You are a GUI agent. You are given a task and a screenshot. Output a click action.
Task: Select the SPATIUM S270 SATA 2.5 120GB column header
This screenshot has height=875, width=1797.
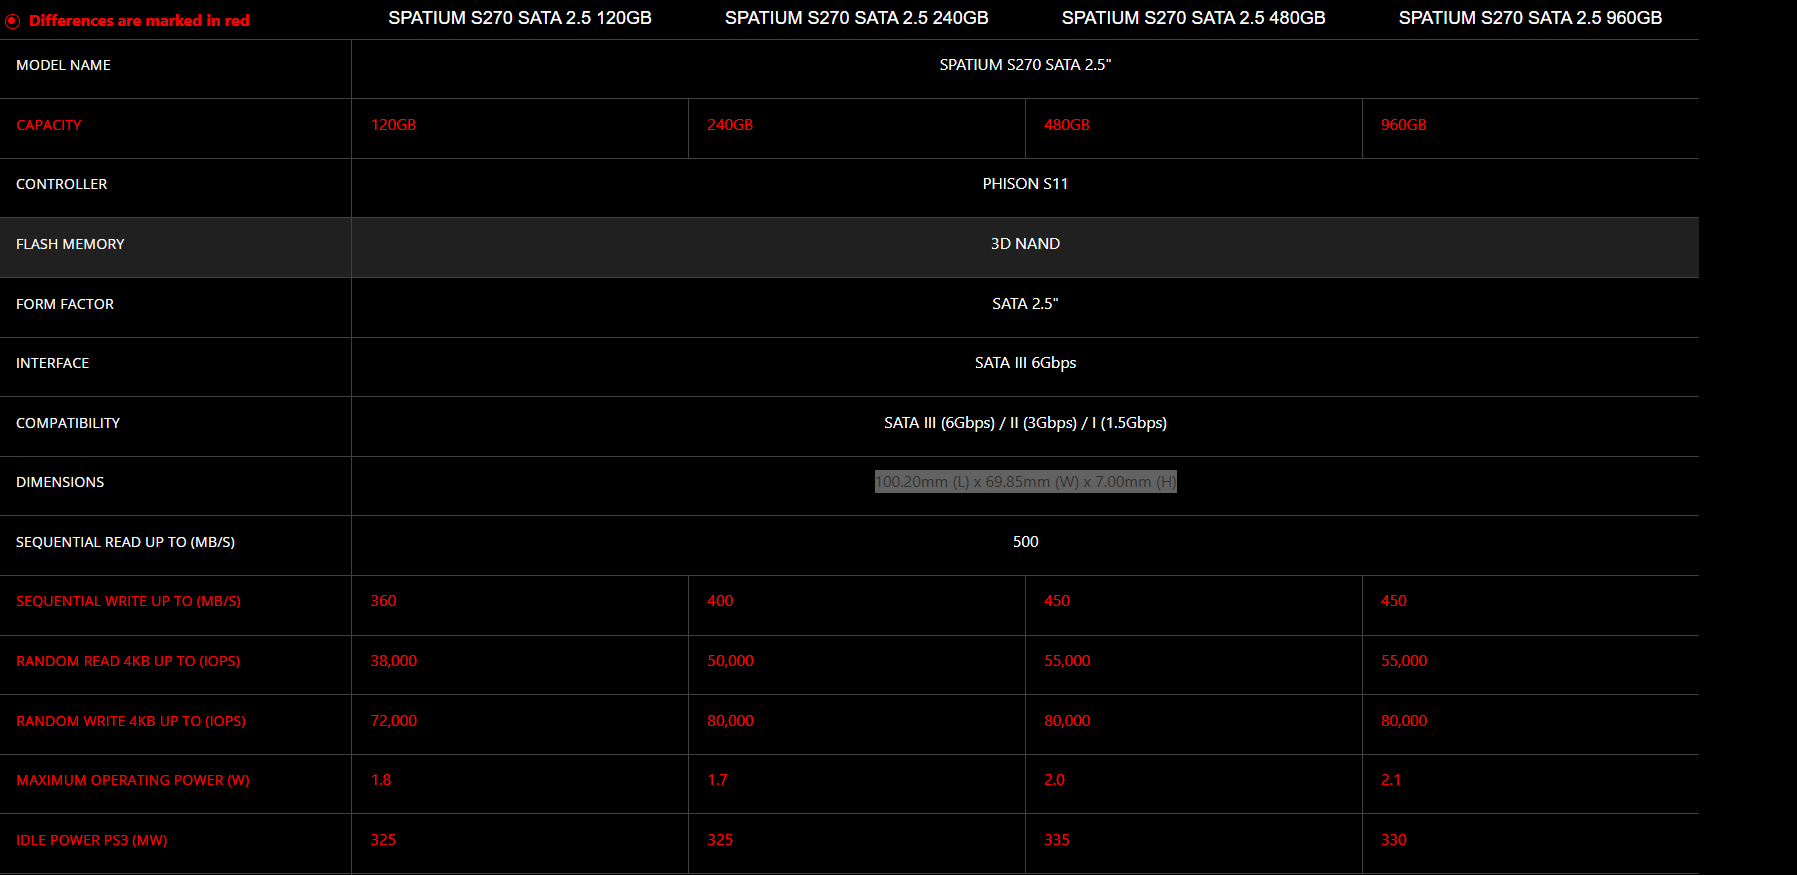click(519, 18)
